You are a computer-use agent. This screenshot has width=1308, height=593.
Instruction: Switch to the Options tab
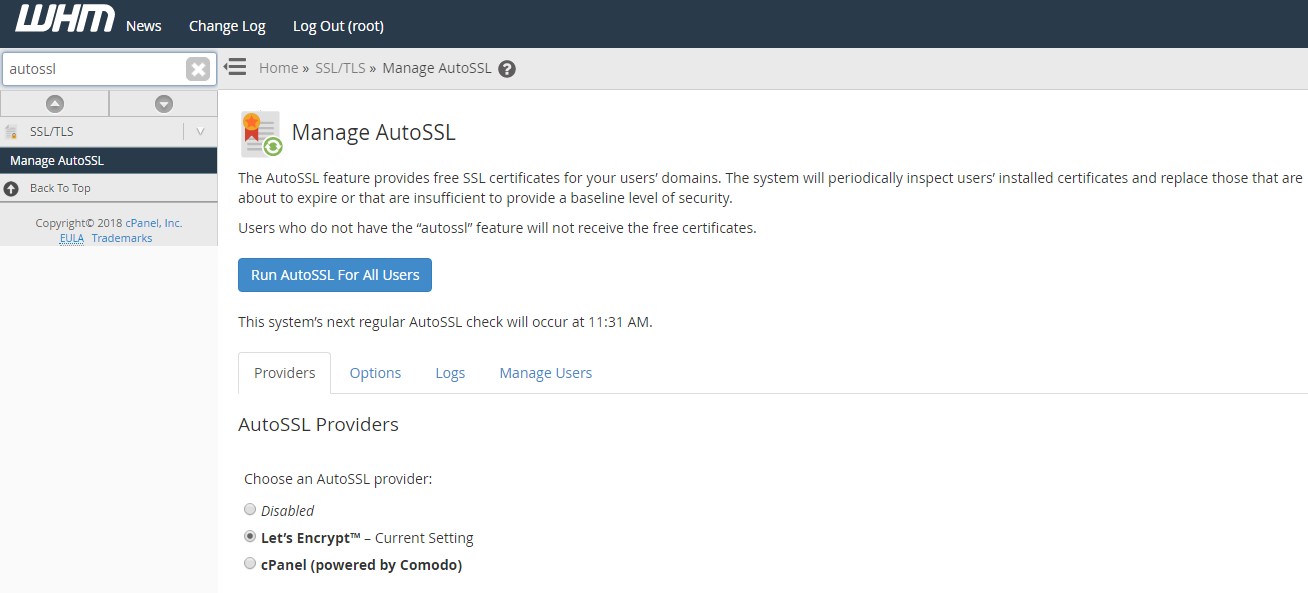coord(375,373)
